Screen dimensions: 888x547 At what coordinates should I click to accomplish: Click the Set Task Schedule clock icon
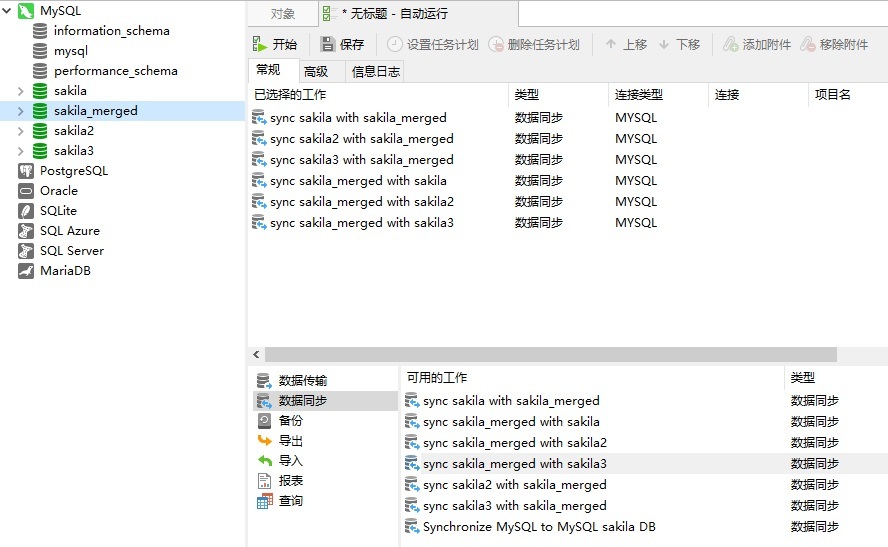pyautogui.click(x=395, y=44)
